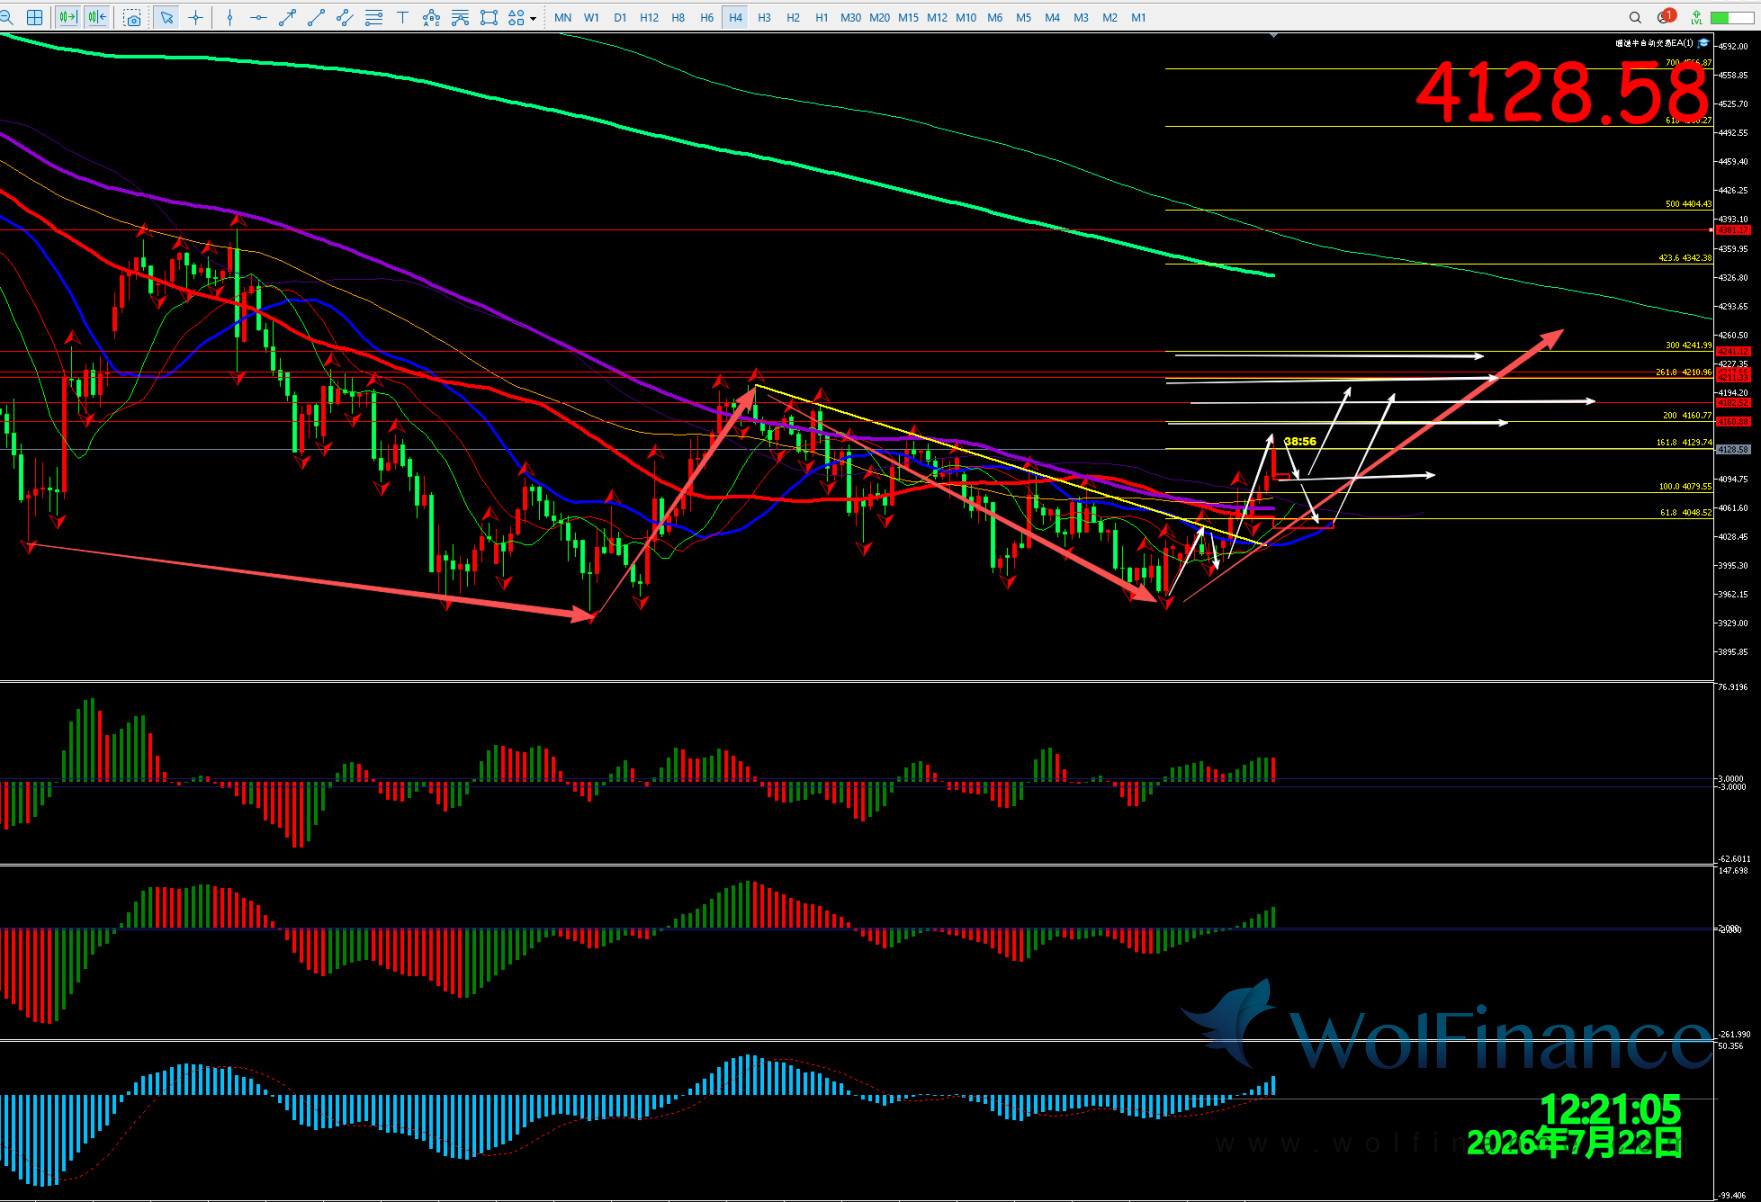Switch to M1 timeframe
The image size is (1761, 1202).
(x=1139, y=17)
